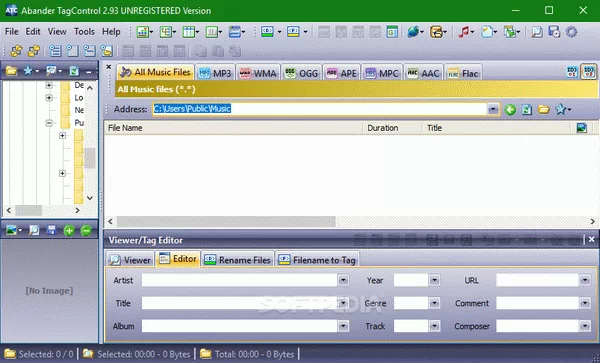Screen dimensions: 600x363
Task: Click the green minus remove image button
Action: pyautogui.click(x=86, y=230)
